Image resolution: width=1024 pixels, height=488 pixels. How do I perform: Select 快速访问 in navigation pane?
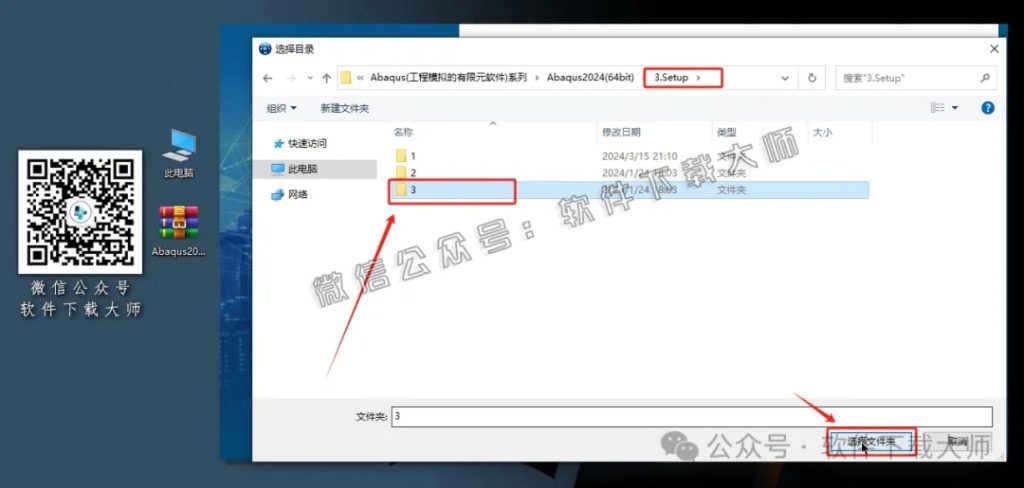coord(300,143)
